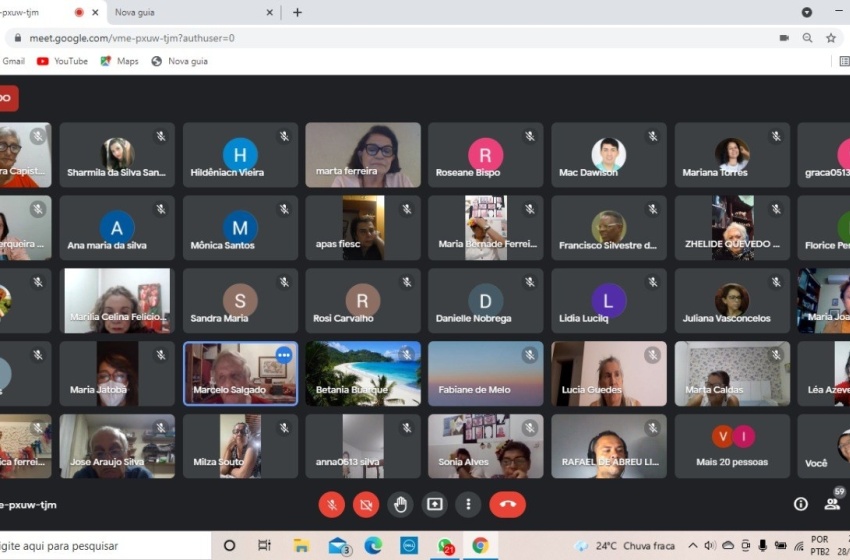Open meeting details info icon

pyautogui.click(x=800, y=504)
